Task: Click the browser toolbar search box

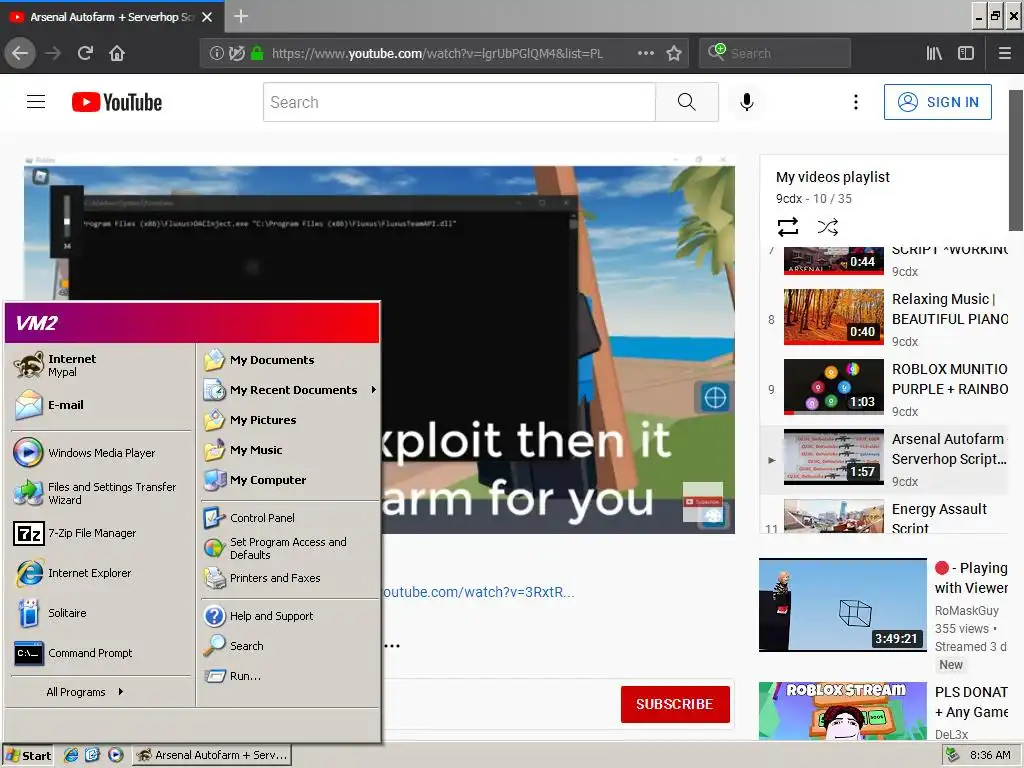Action: click(x=775, y=54)
